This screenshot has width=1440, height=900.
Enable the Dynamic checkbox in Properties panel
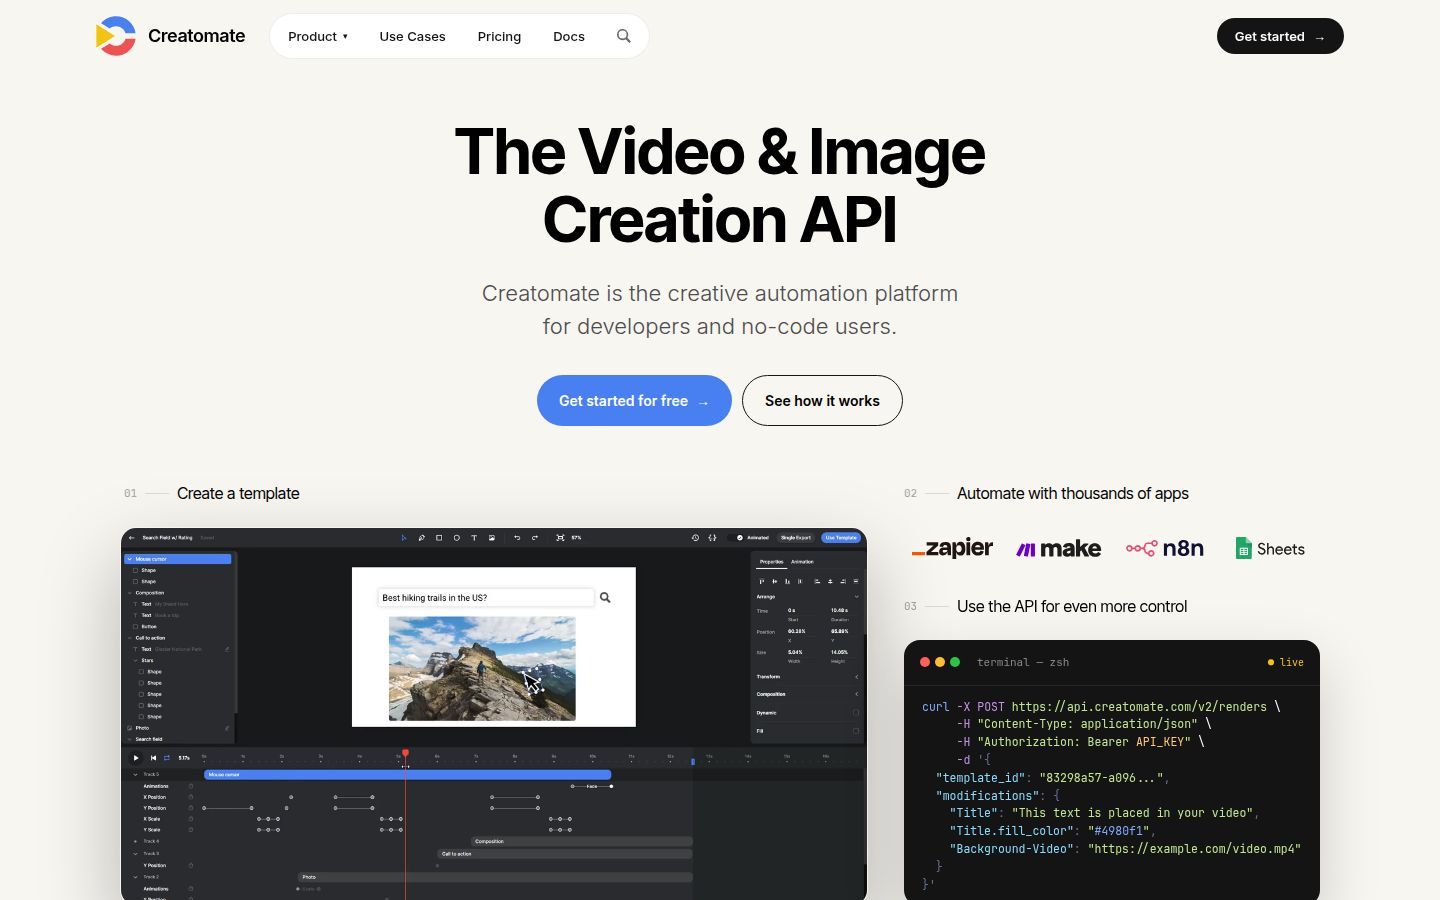tap(856, 713)
